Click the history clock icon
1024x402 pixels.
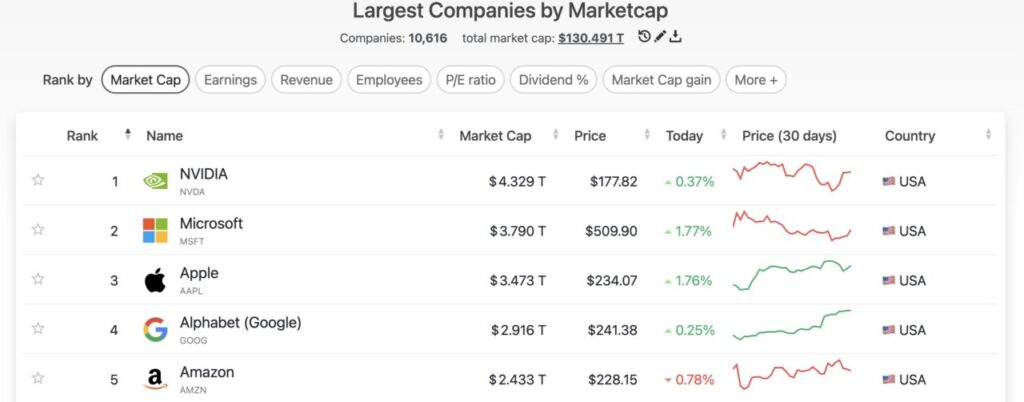(x=645, y=37)
